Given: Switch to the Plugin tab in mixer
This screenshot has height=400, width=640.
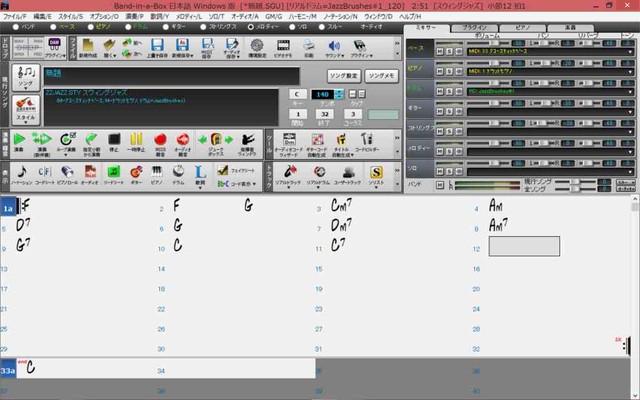Looking at the screenshot, I should coord(474,28).
